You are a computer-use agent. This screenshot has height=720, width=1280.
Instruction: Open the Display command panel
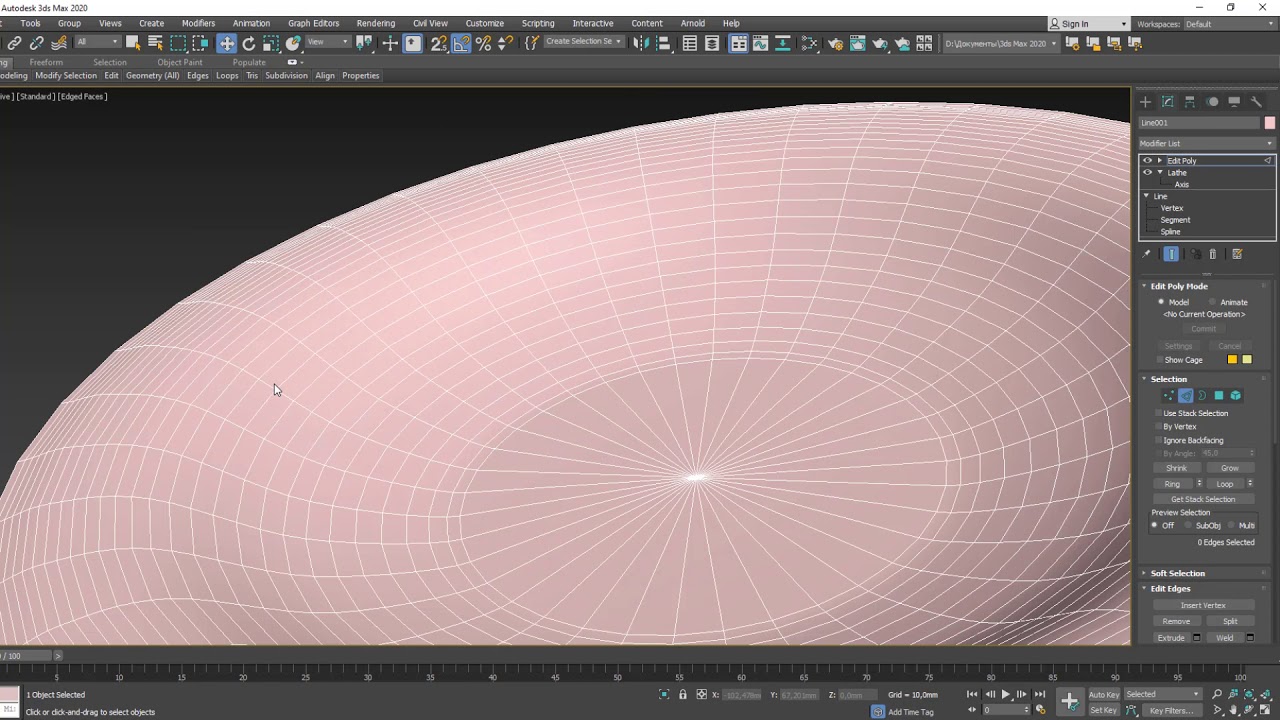tap(1235, 102)
